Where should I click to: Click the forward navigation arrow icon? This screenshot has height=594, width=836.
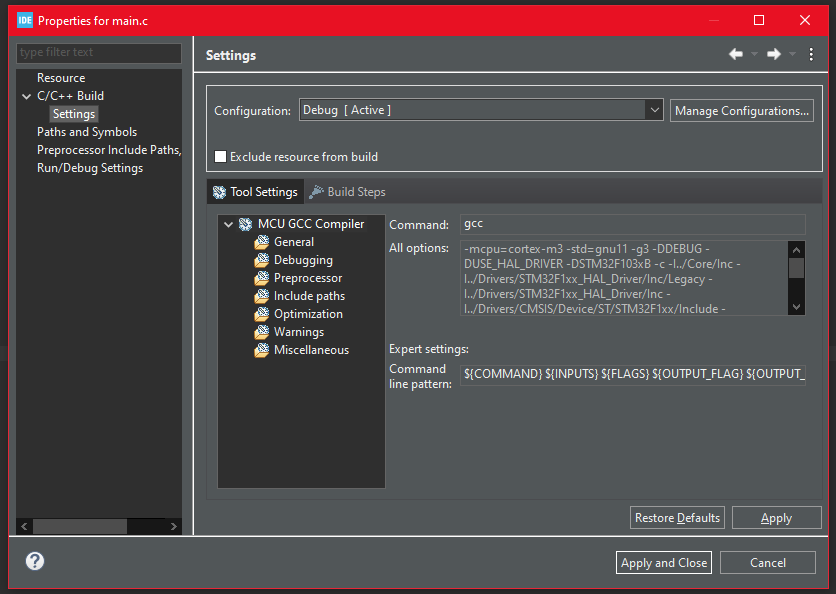(x=774, y=54)
